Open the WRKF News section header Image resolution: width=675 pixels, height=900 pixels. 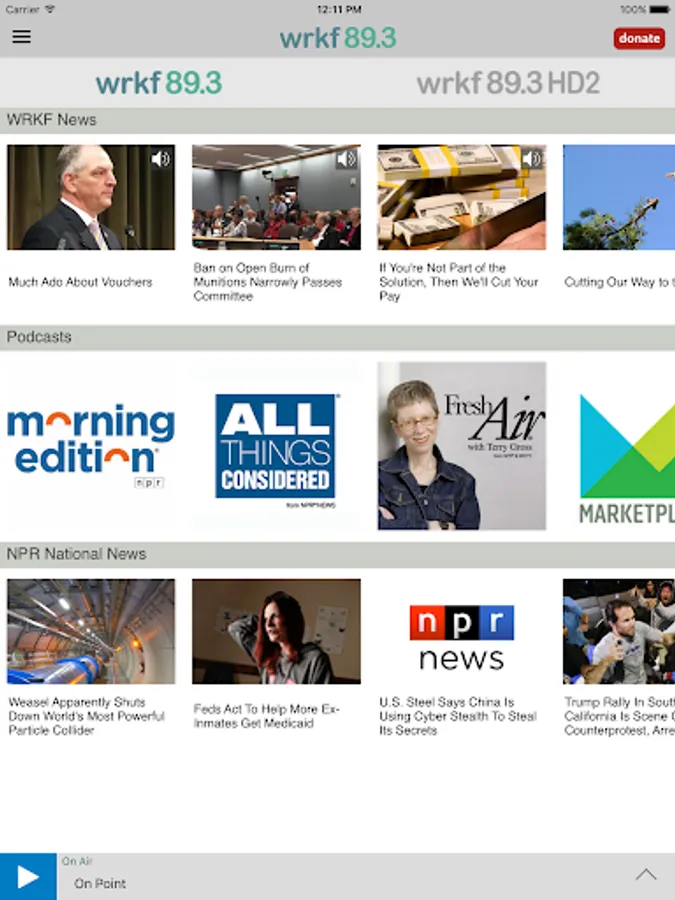338,120
